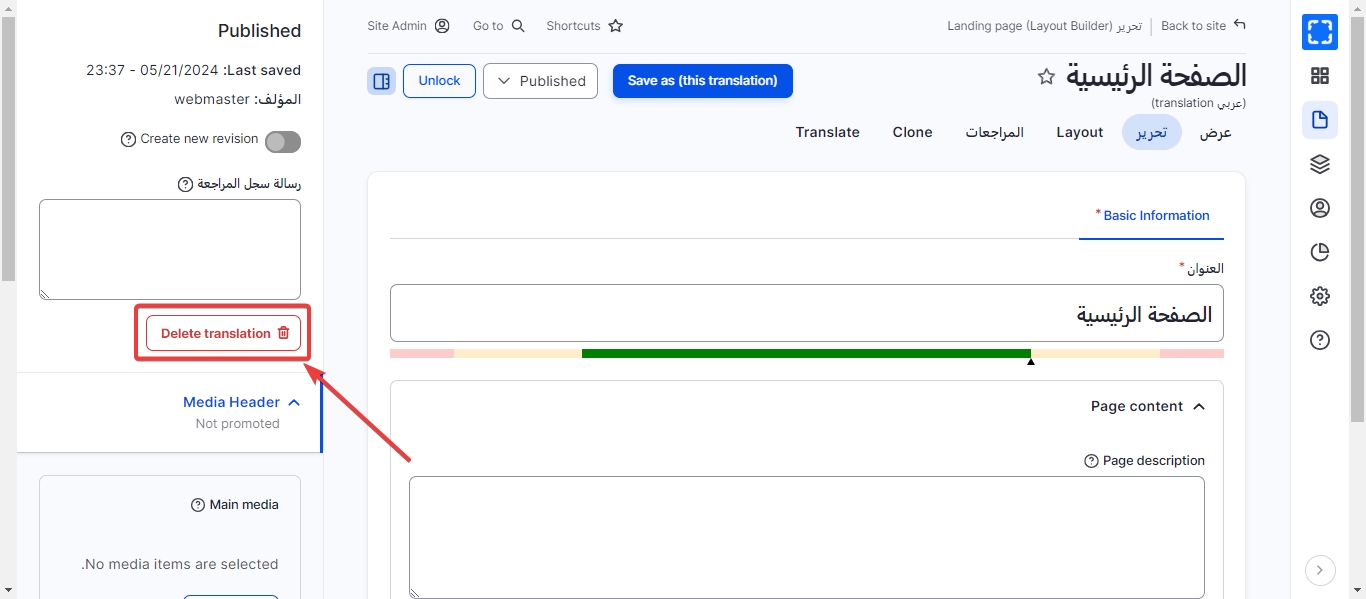
Task: Click the dashboard grid icon in sidebar
Action: pyautogui.click(x=1319, y=76)
